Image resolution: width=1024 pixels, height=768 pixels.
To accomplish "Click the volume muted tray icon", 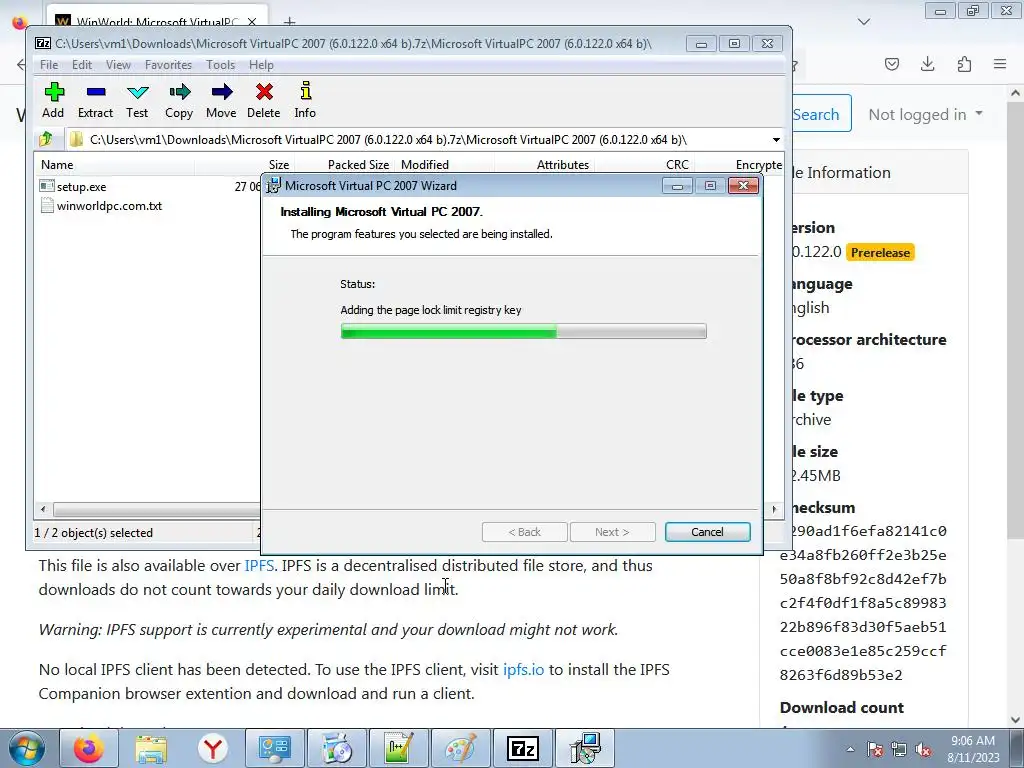I will click(923, 749).
